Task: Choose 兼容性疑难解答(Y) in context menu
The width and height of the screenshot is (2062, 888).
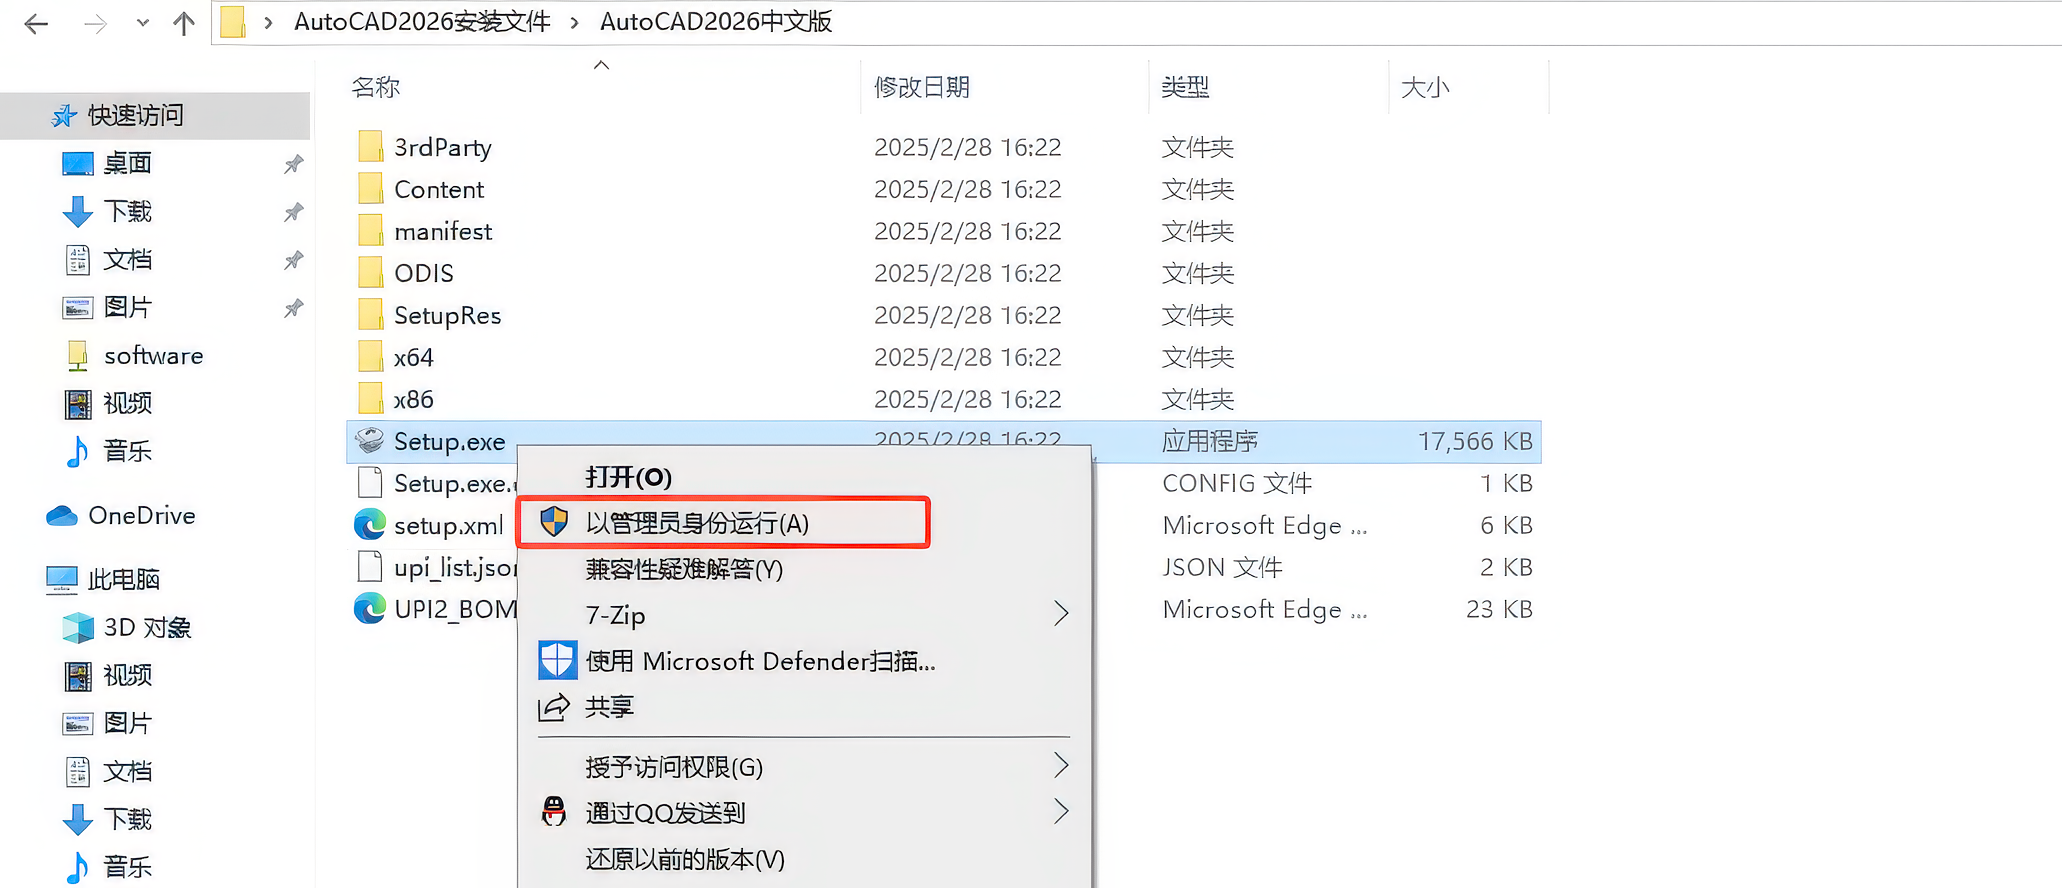Action: point(684,569)
